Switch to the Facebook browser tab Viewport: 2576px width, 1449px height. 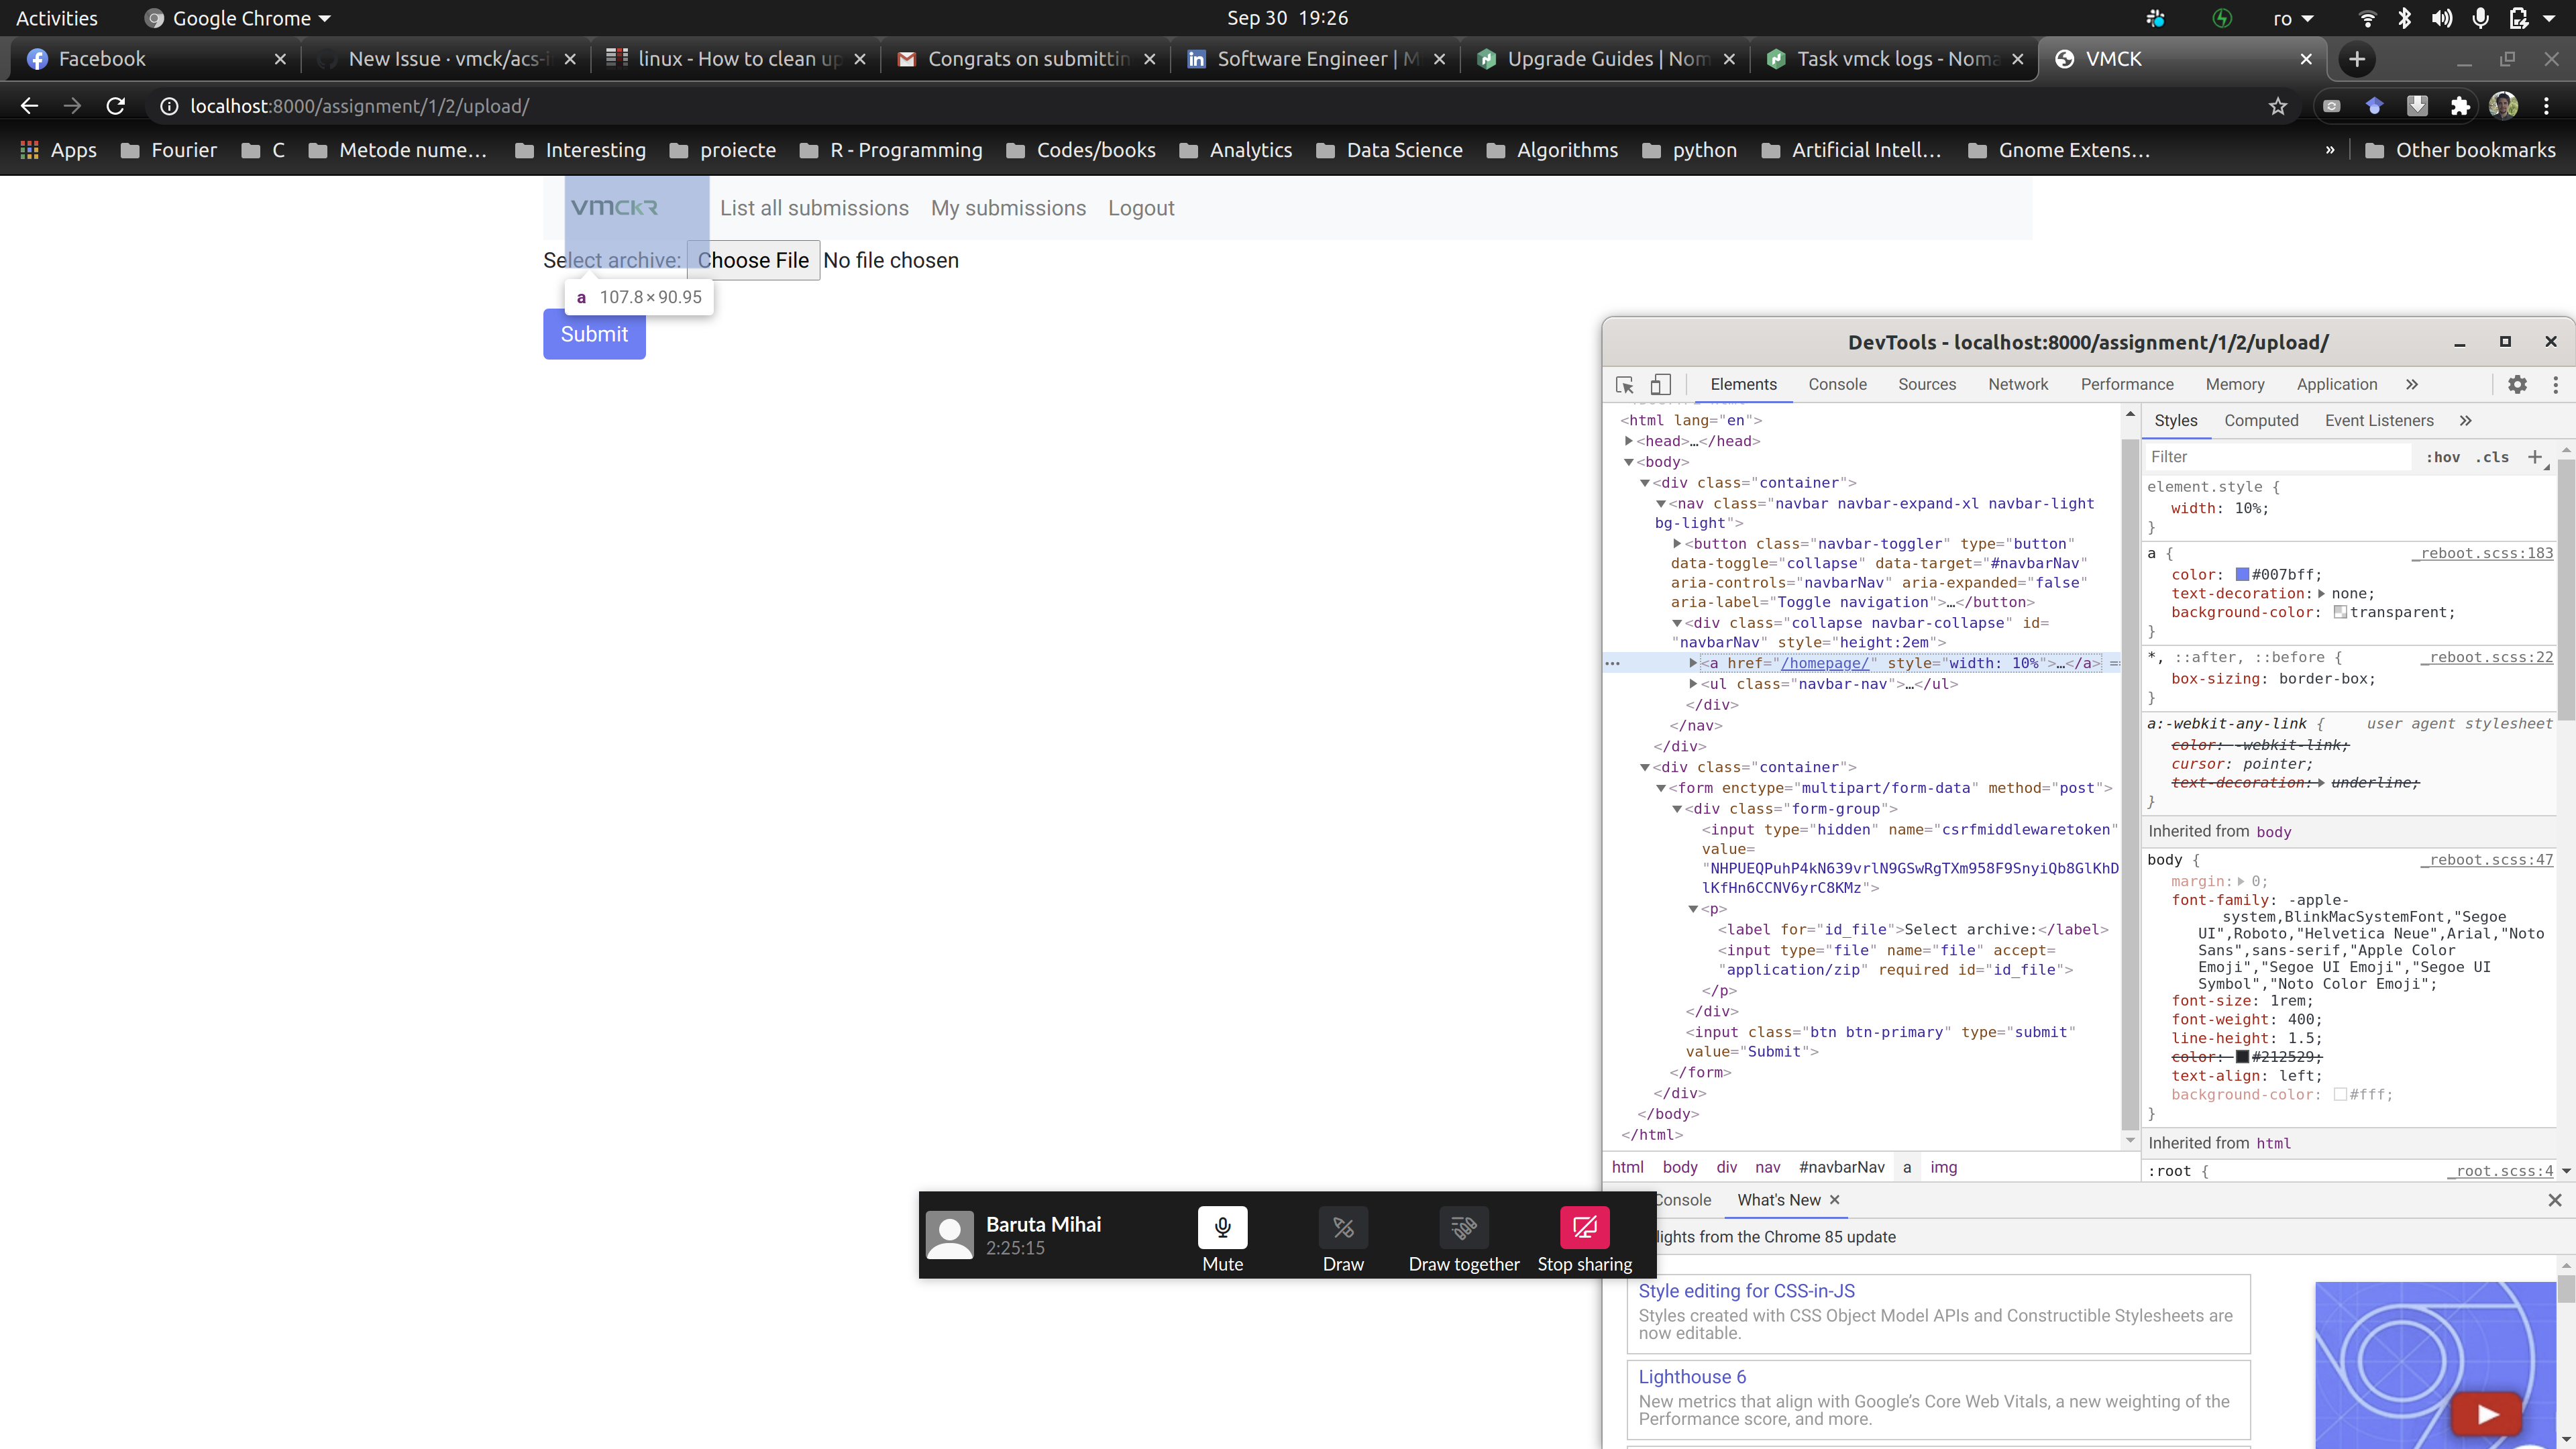click(155, 59)
